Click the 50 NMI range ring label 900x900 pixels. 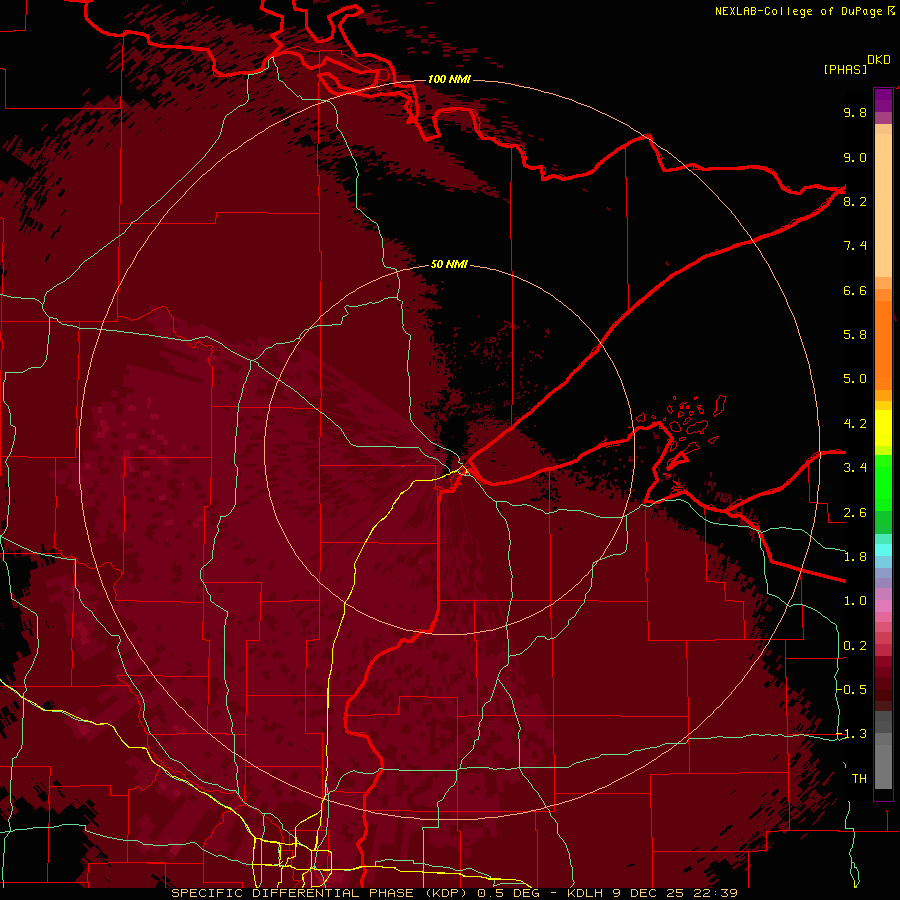[449, 264]
